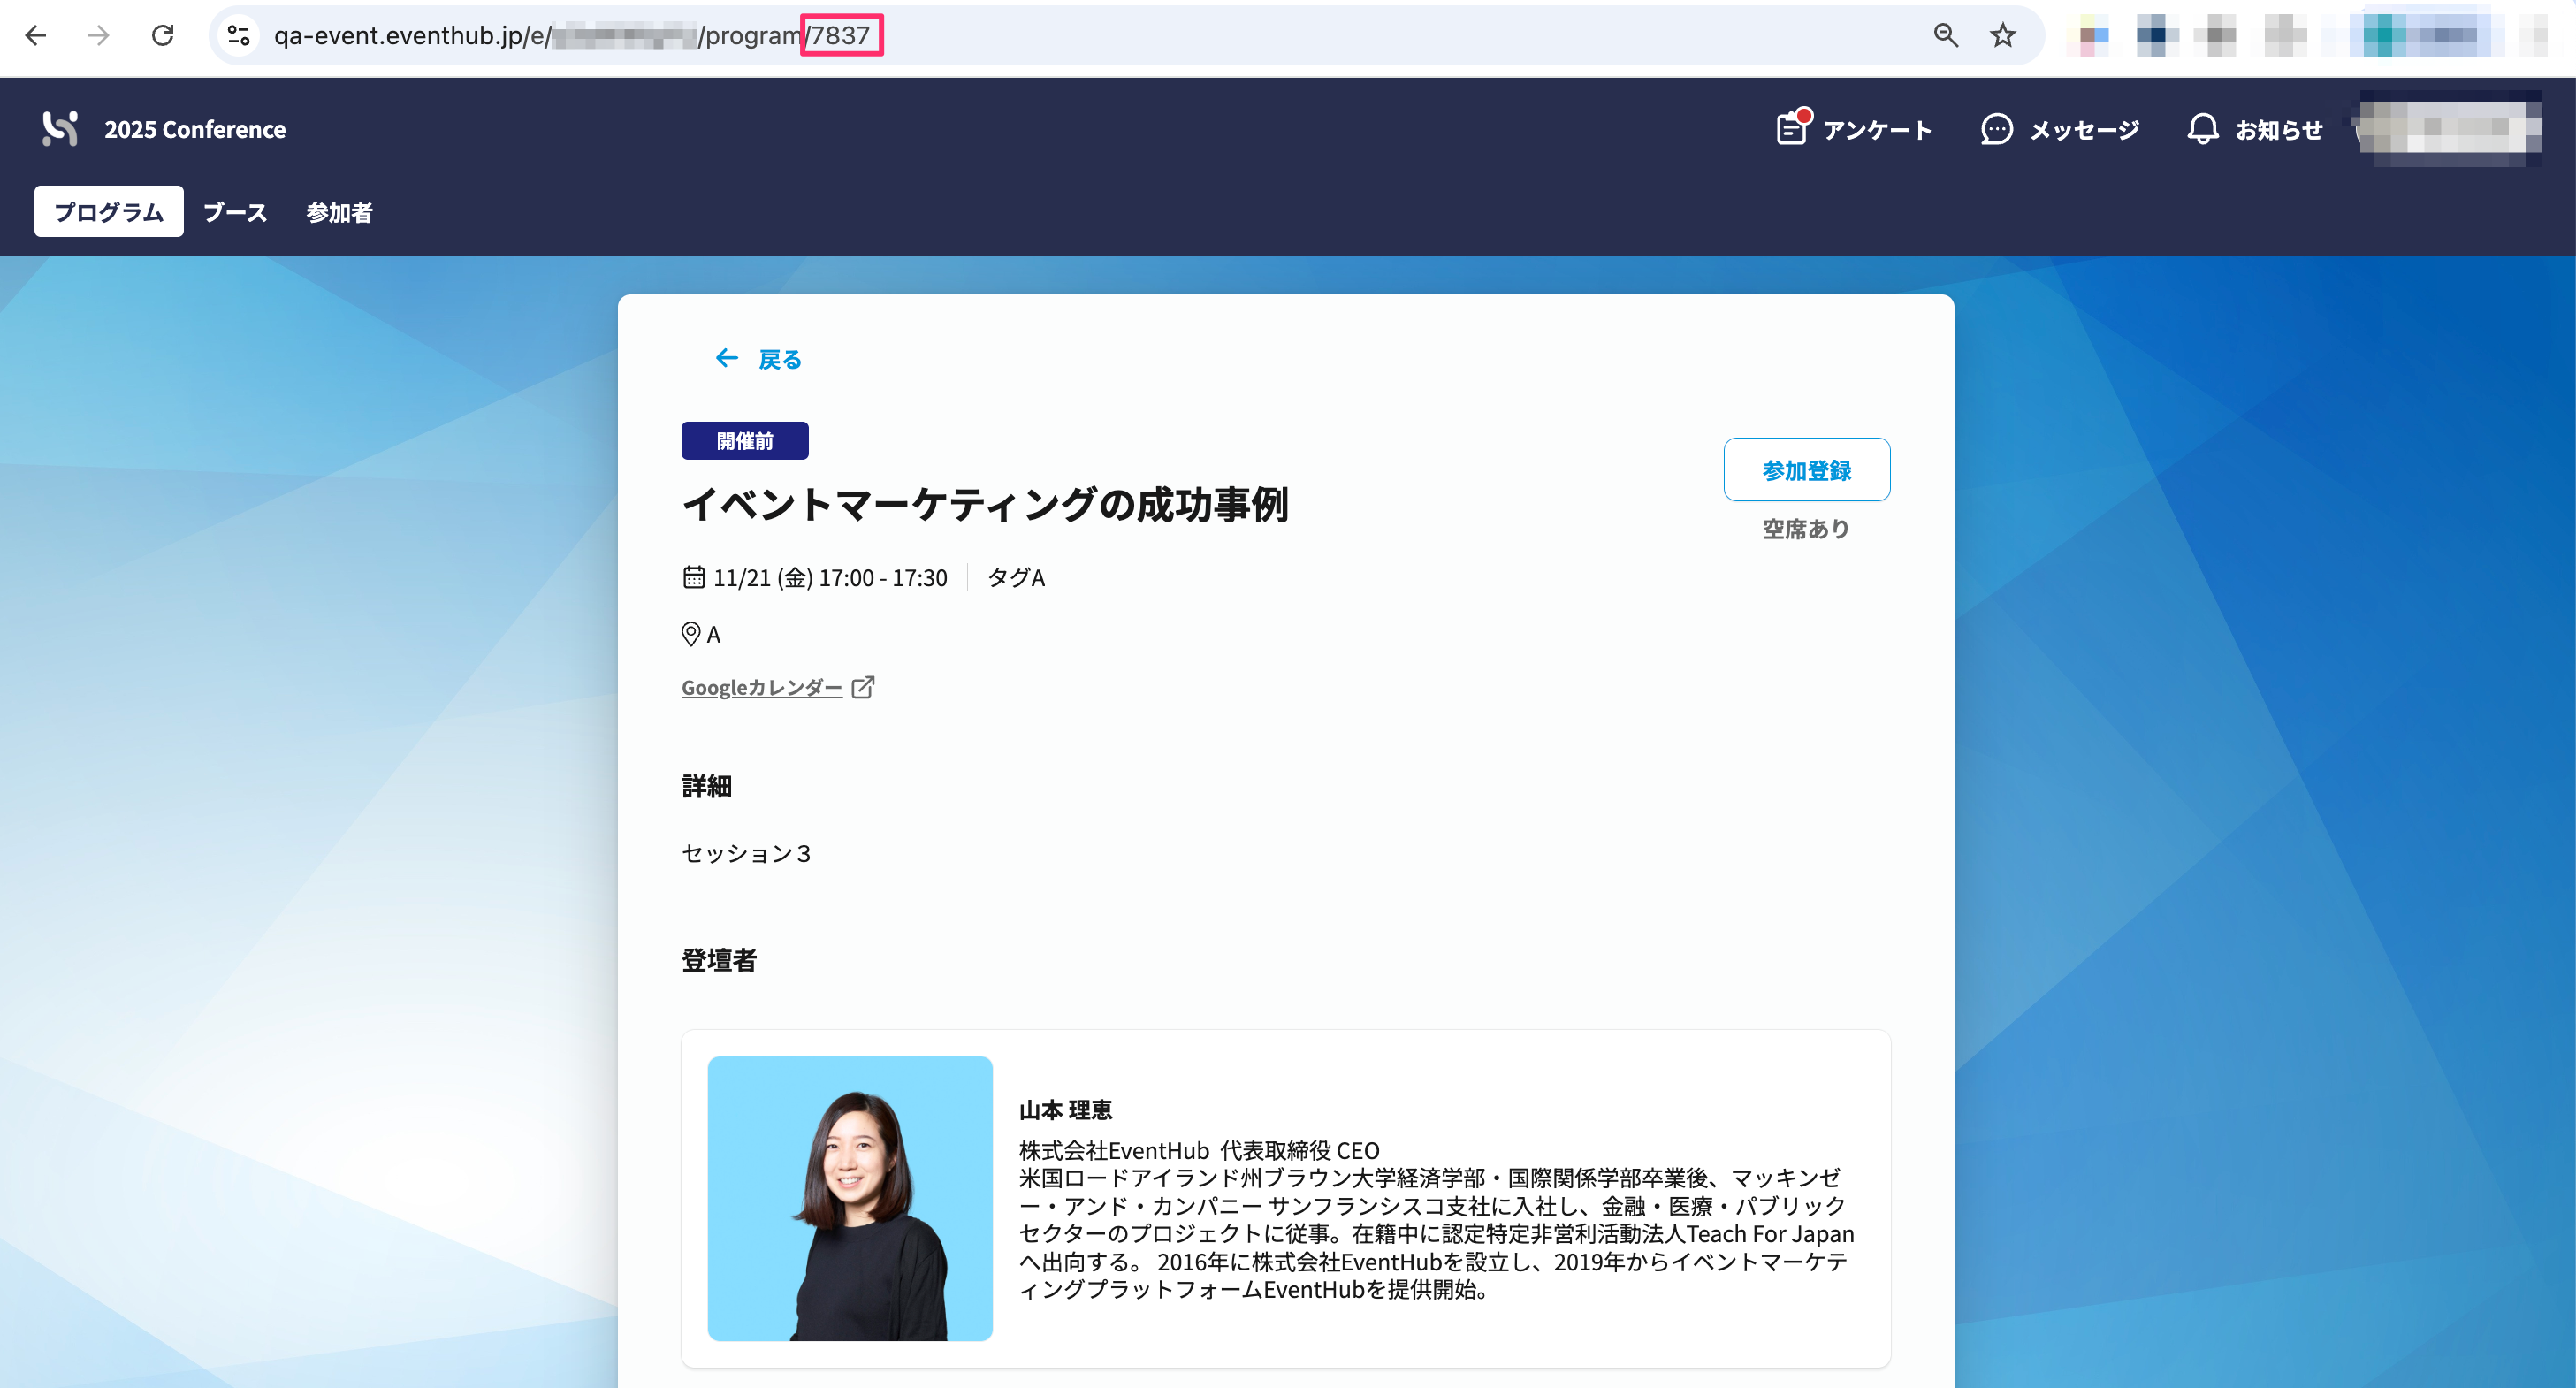Open 2025 Conference home title
The width and height of the screenshot is (2576, 1388).
[x=195, y=130]
